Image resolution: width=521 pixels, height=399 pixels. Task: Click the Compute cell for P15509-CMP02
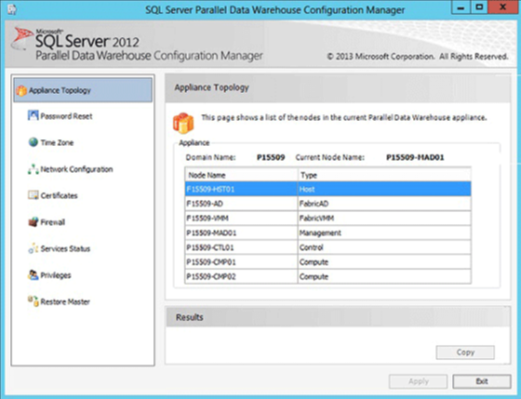click(384, 276)
